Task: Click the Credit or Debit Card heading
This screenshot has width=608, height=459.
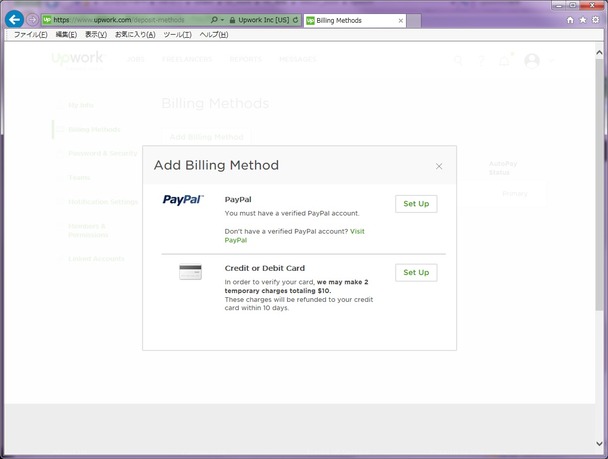Action: click(x=265, y=268)
